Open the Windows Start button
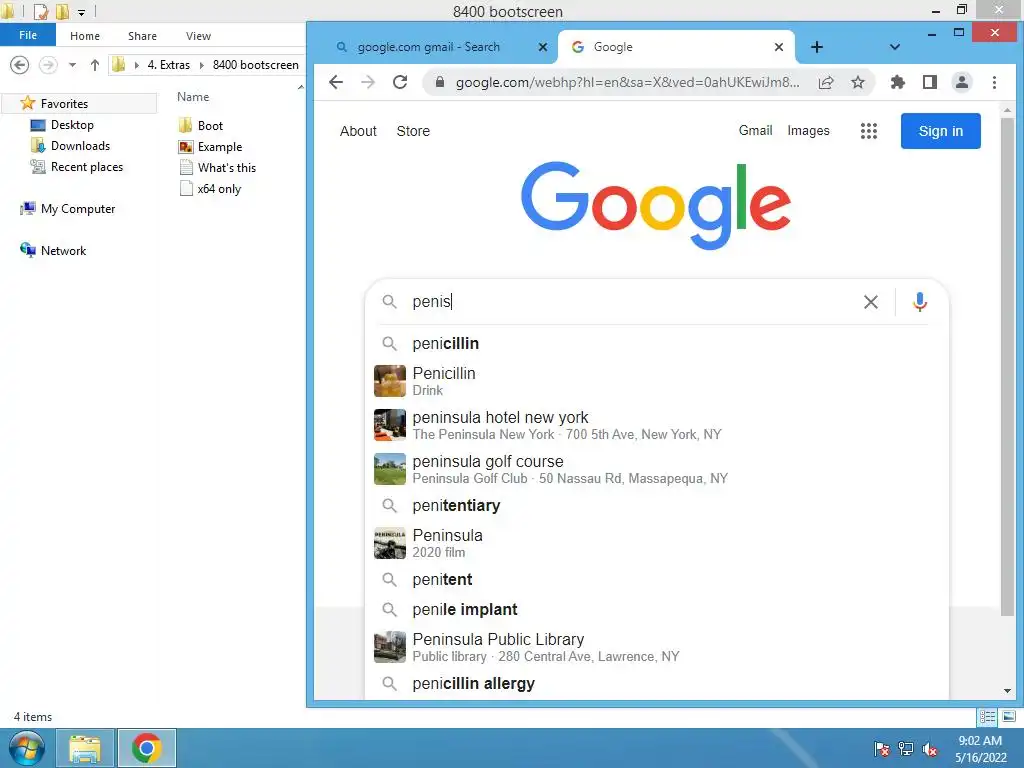Screen dimensions: 1024x768 [x=27, y=748]
